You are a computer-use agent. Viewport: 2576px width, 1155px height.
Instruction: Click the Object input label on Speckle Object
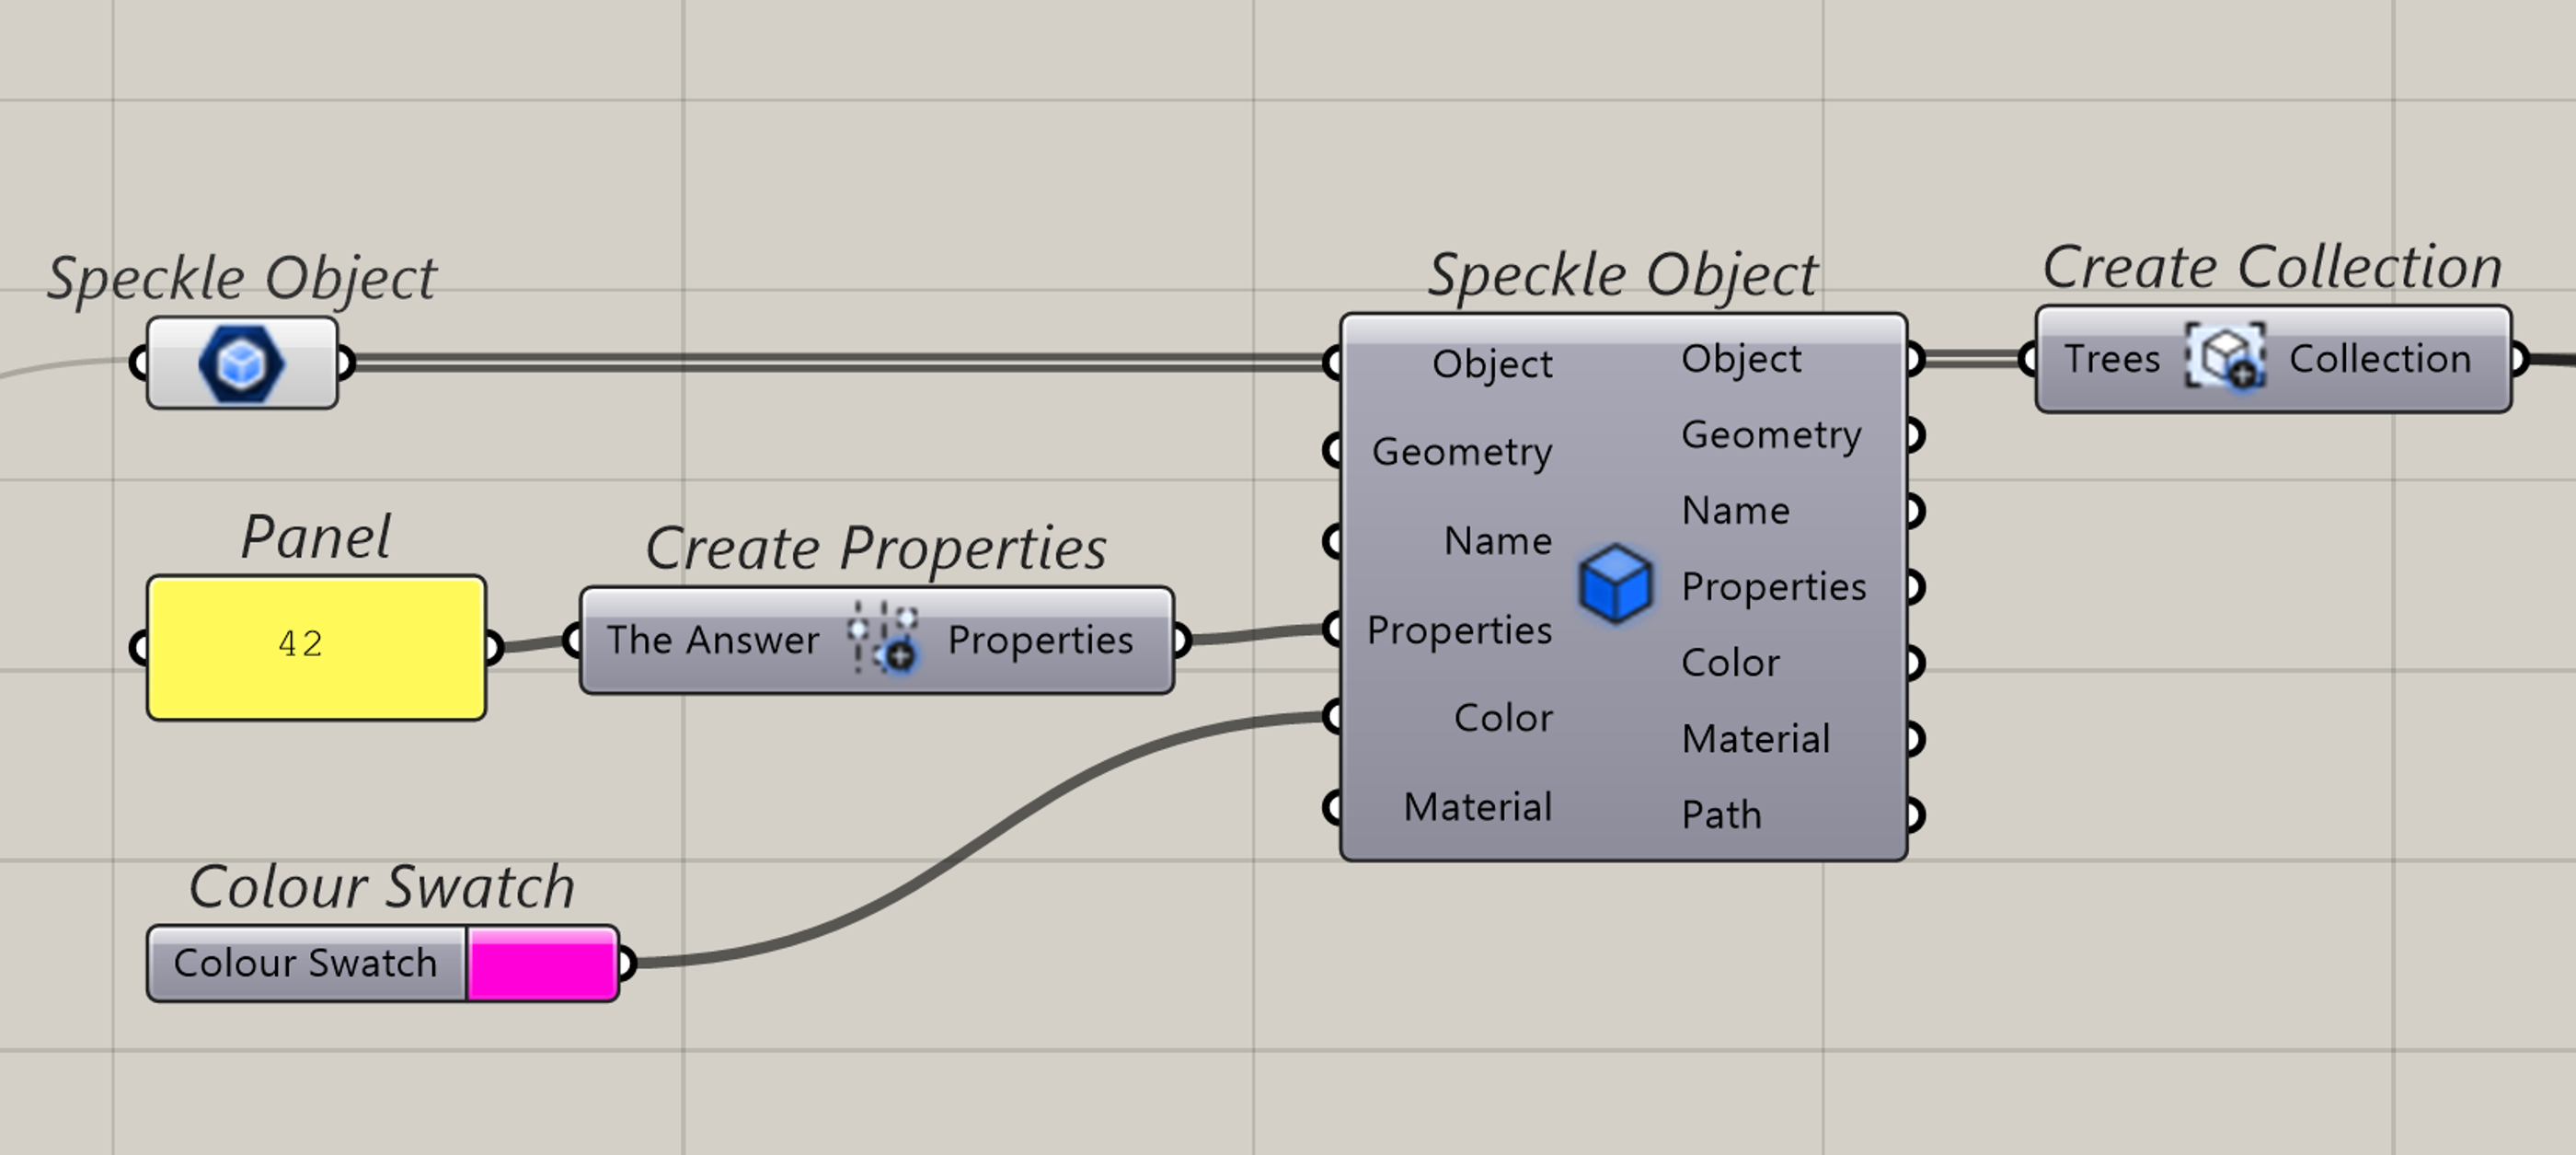[x=1491, y=364]
